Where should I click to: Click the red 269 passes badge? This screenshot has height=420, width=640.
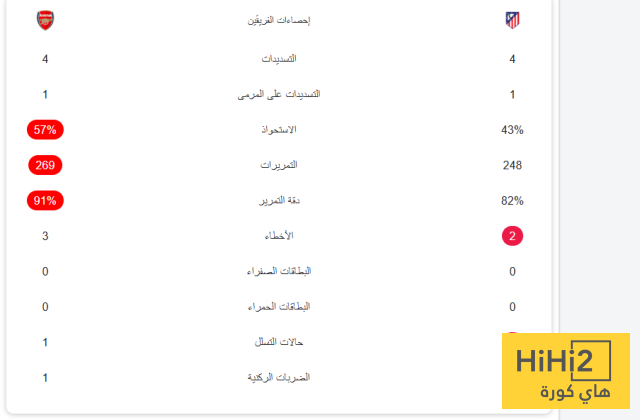pyautogui.click(x=45, y=165)
